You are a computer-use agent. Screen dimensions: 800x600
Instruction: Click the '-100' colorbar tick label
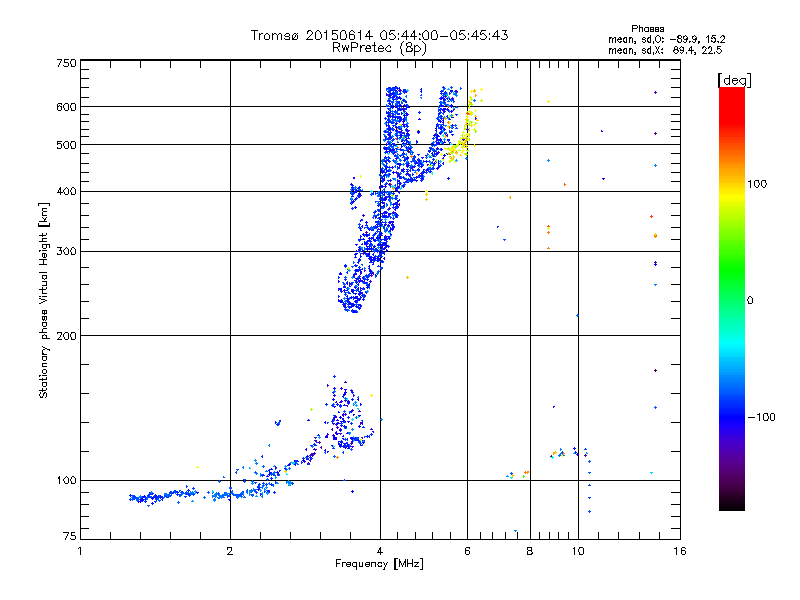[x=761, y=417]
